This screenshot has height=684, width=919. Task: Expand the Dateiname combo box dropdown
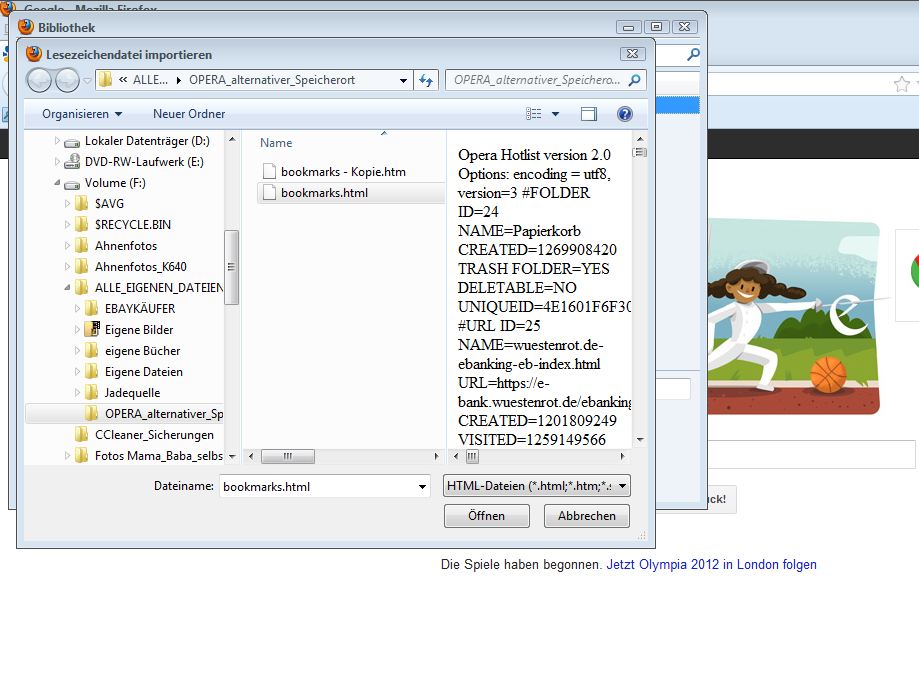coord(422,487)
